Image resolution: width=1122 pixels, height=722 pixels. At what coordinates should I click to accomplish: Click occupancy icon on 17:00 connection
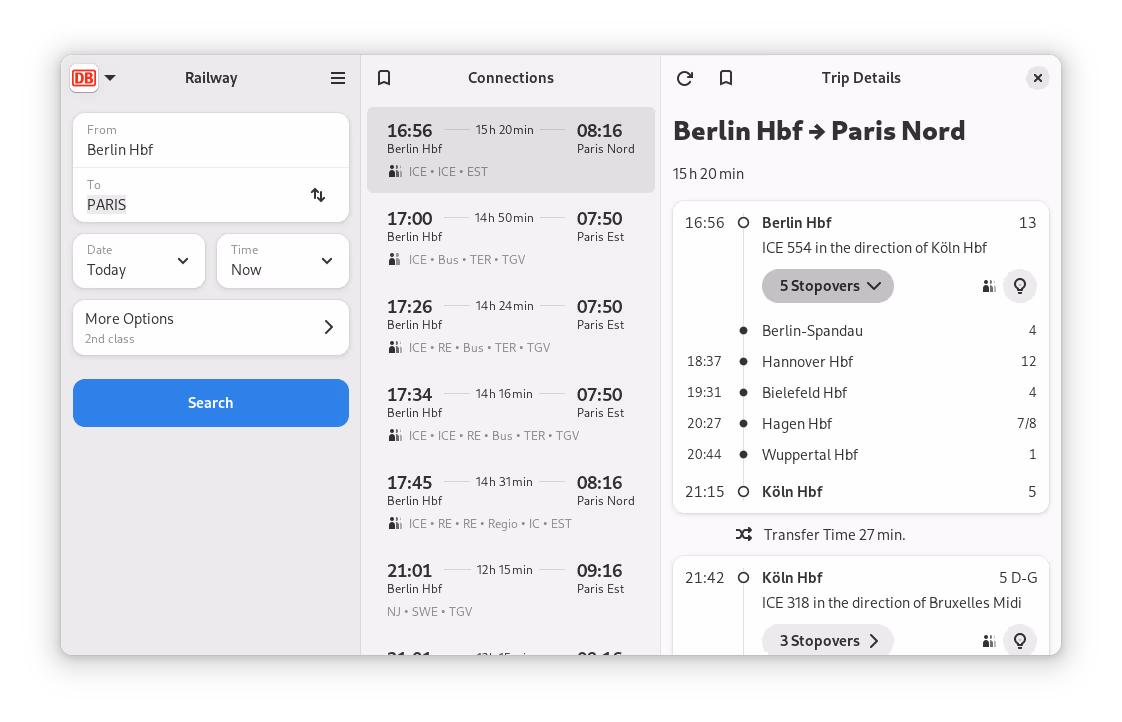pyautogui.click(x=395, y=260)
